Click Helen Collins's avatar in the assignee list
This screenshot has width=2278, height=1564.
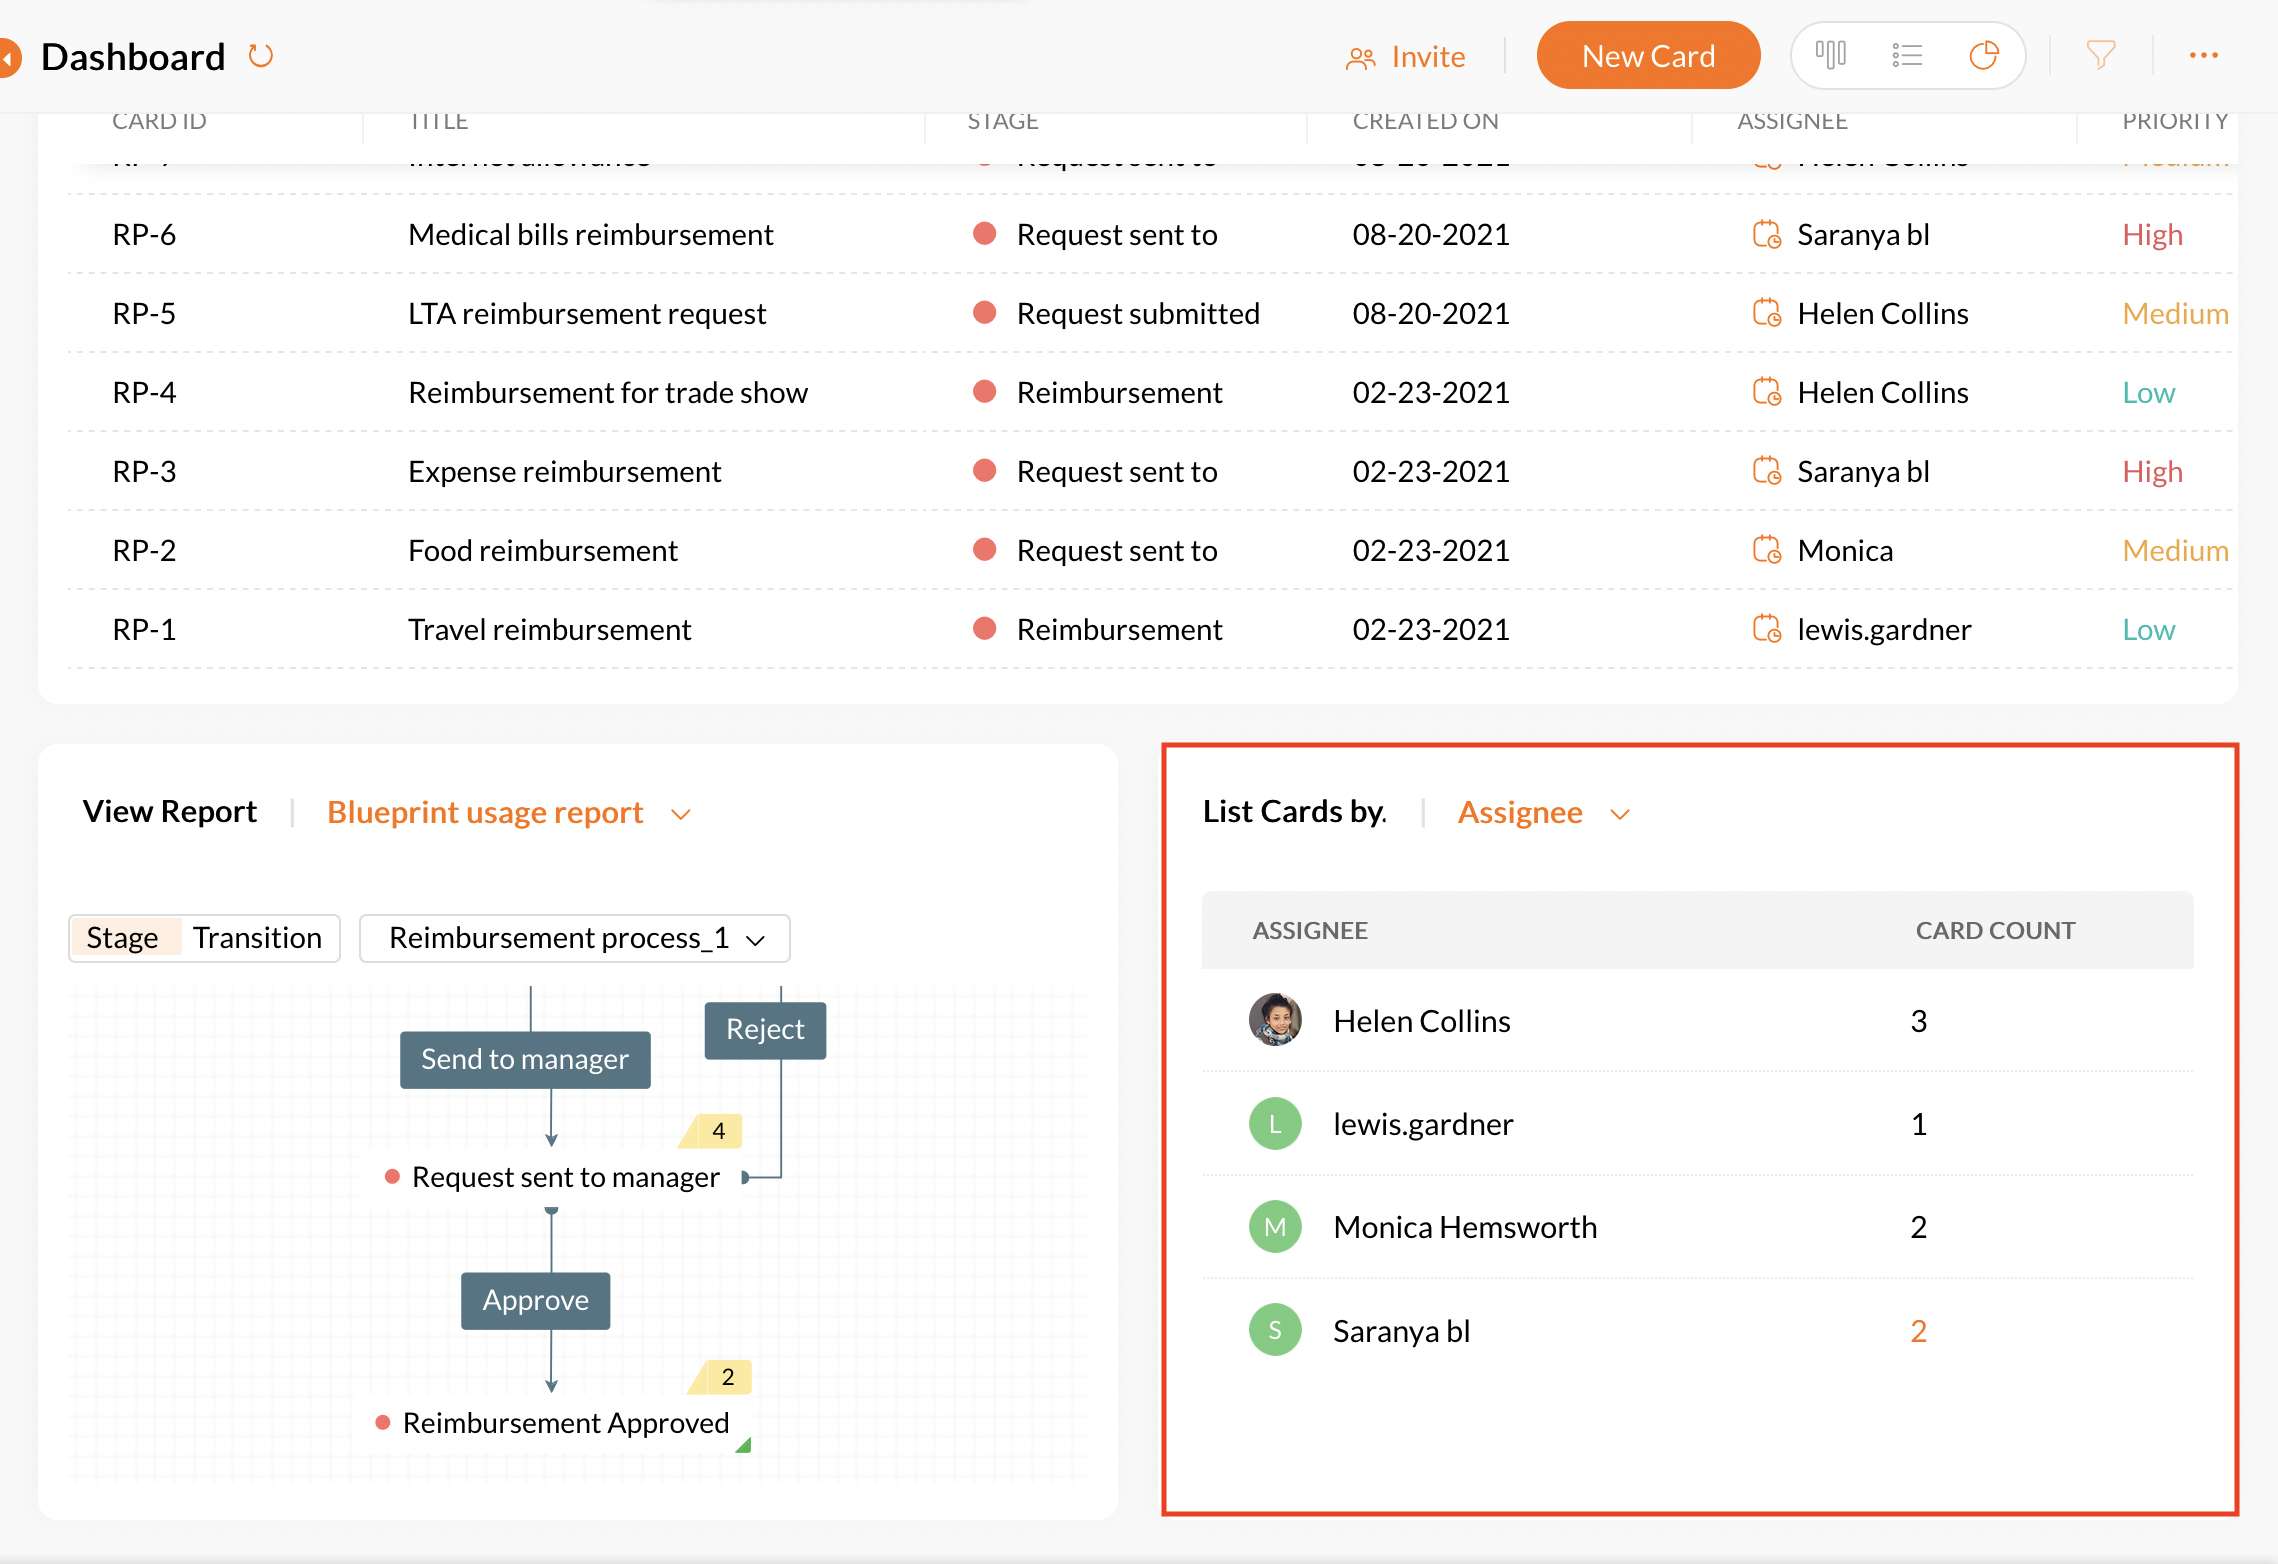pos(1275,1020)
